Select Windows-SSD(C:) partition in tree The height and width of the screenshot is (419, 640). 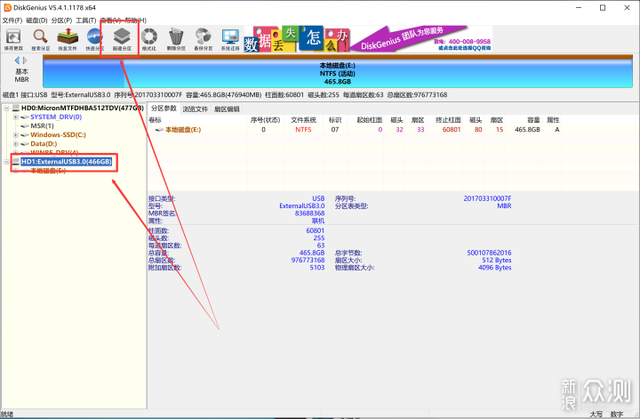(x=58, y=135)
